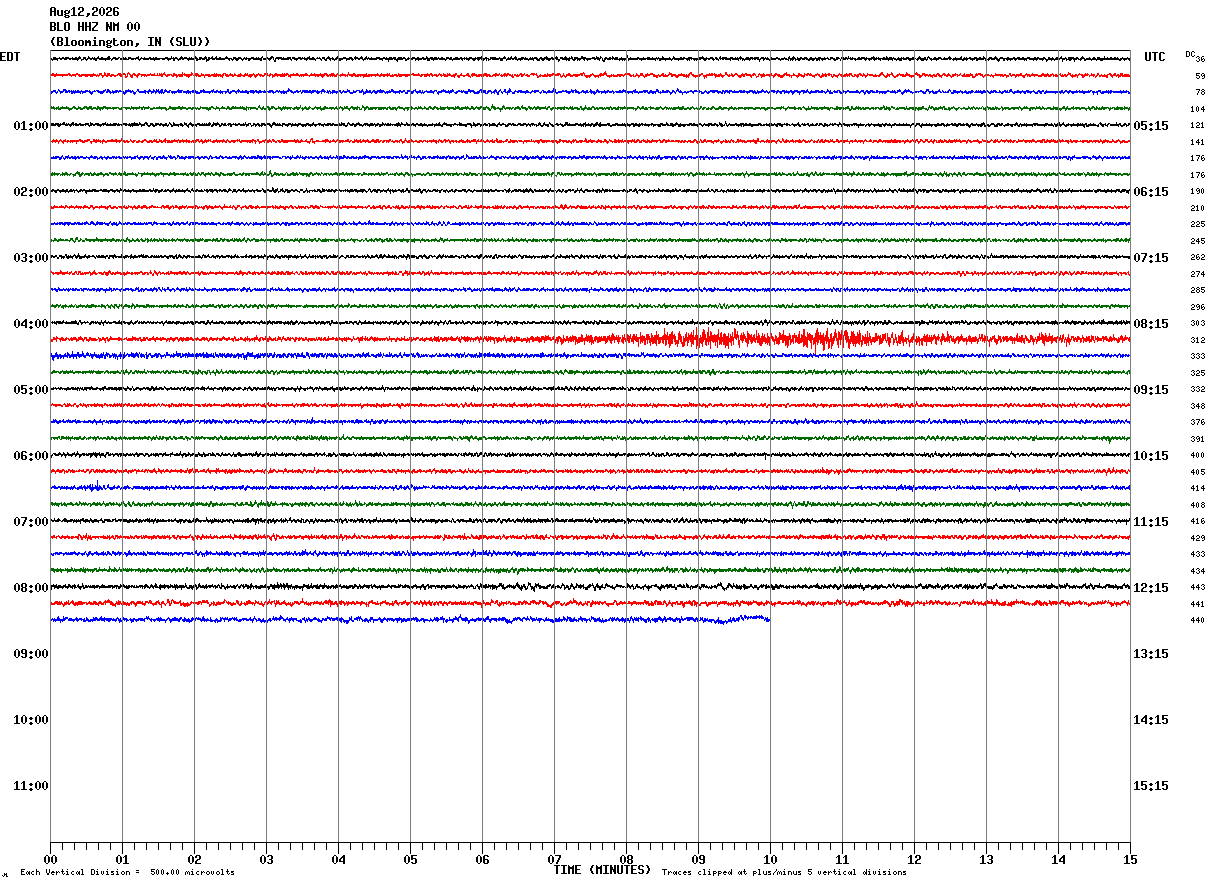Click the "10" minute tick label
Screen dimensions: 1210x886
pyautogui.click(x=771, y=860)
